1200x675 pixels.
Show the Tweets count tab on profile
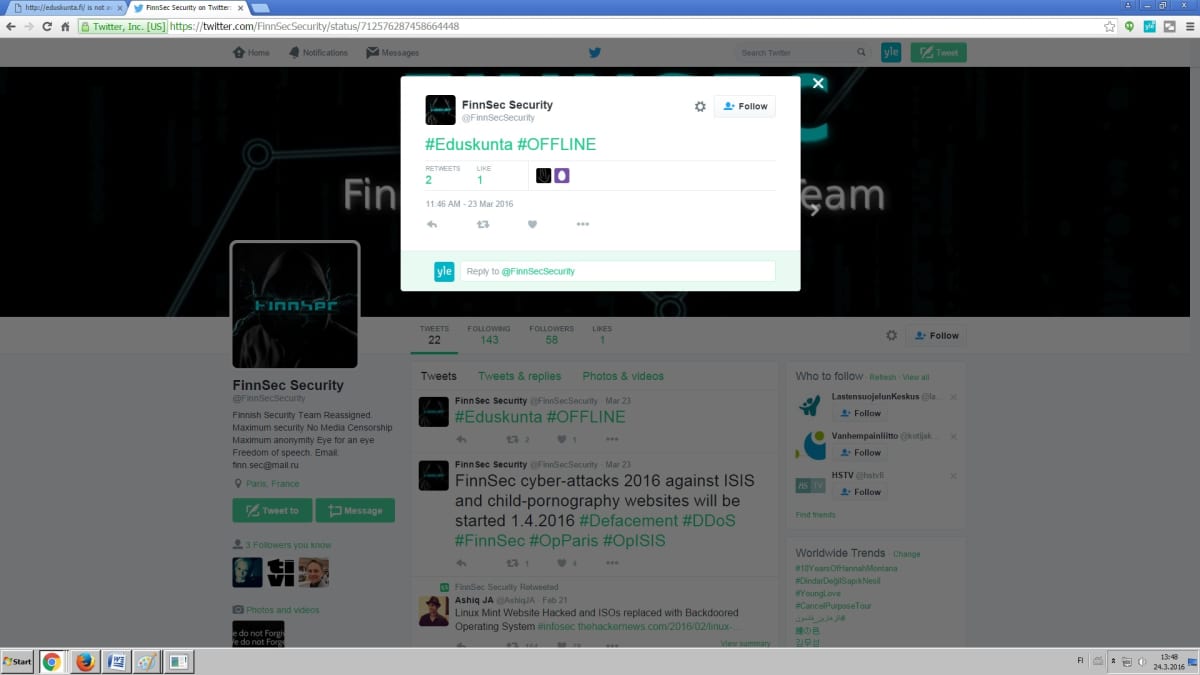434,335
